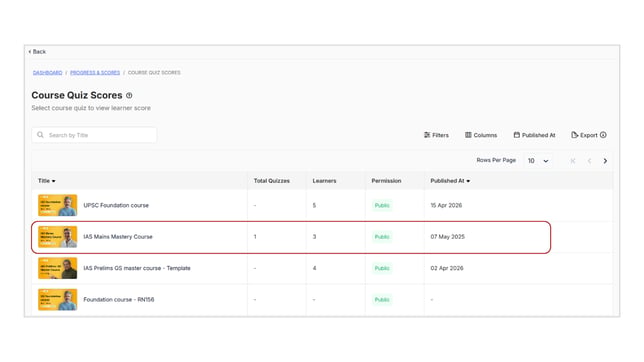
Task: Go to the first page arrow
Action: [573, 161]
